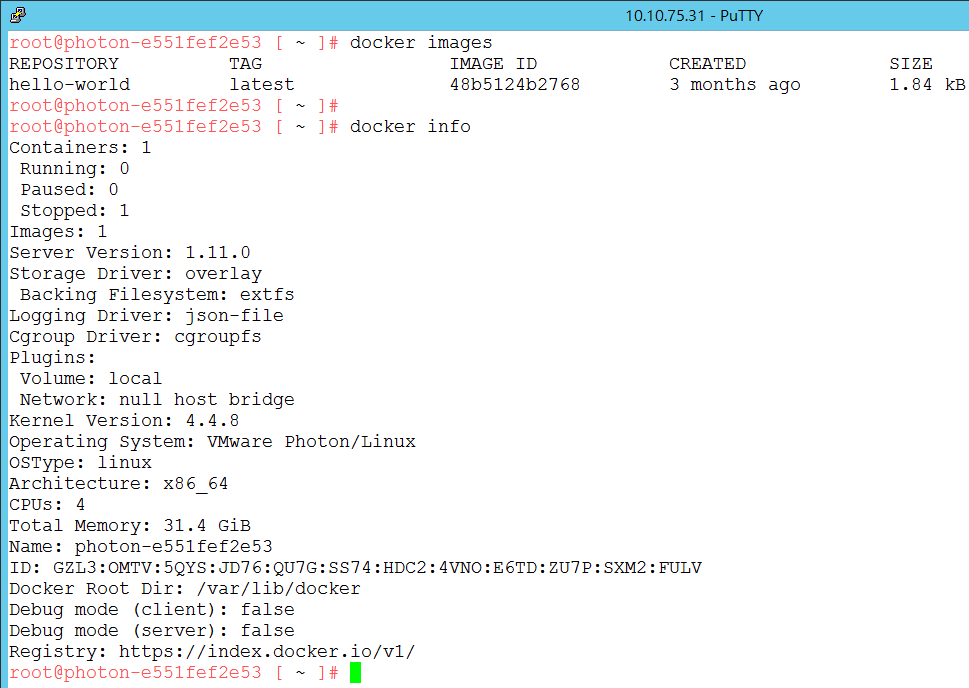Click 'VMware Photon/Linux' operating system text

(311, 442)
